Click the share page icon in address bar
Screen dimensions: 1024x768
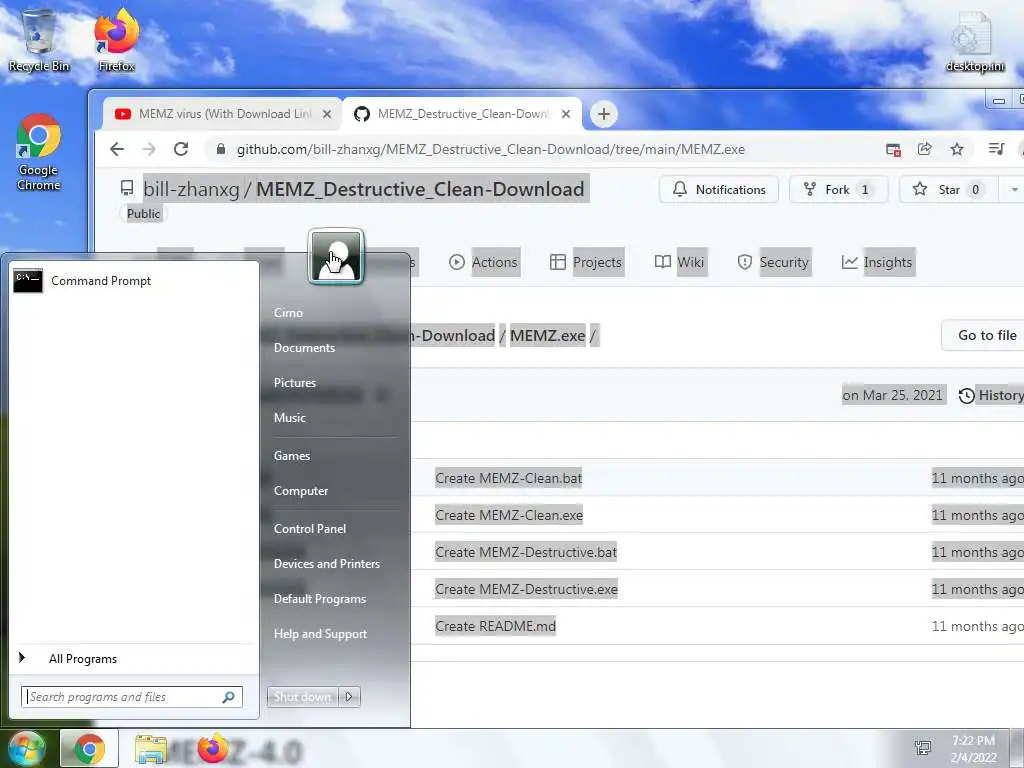[x=925, y=149]
